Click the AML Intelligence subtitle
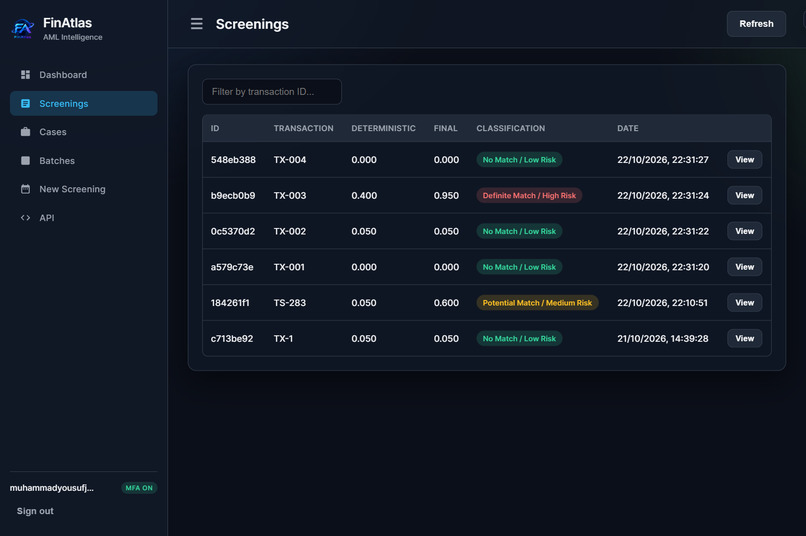Screen dimensions: 806x536 tap(72, 37)
